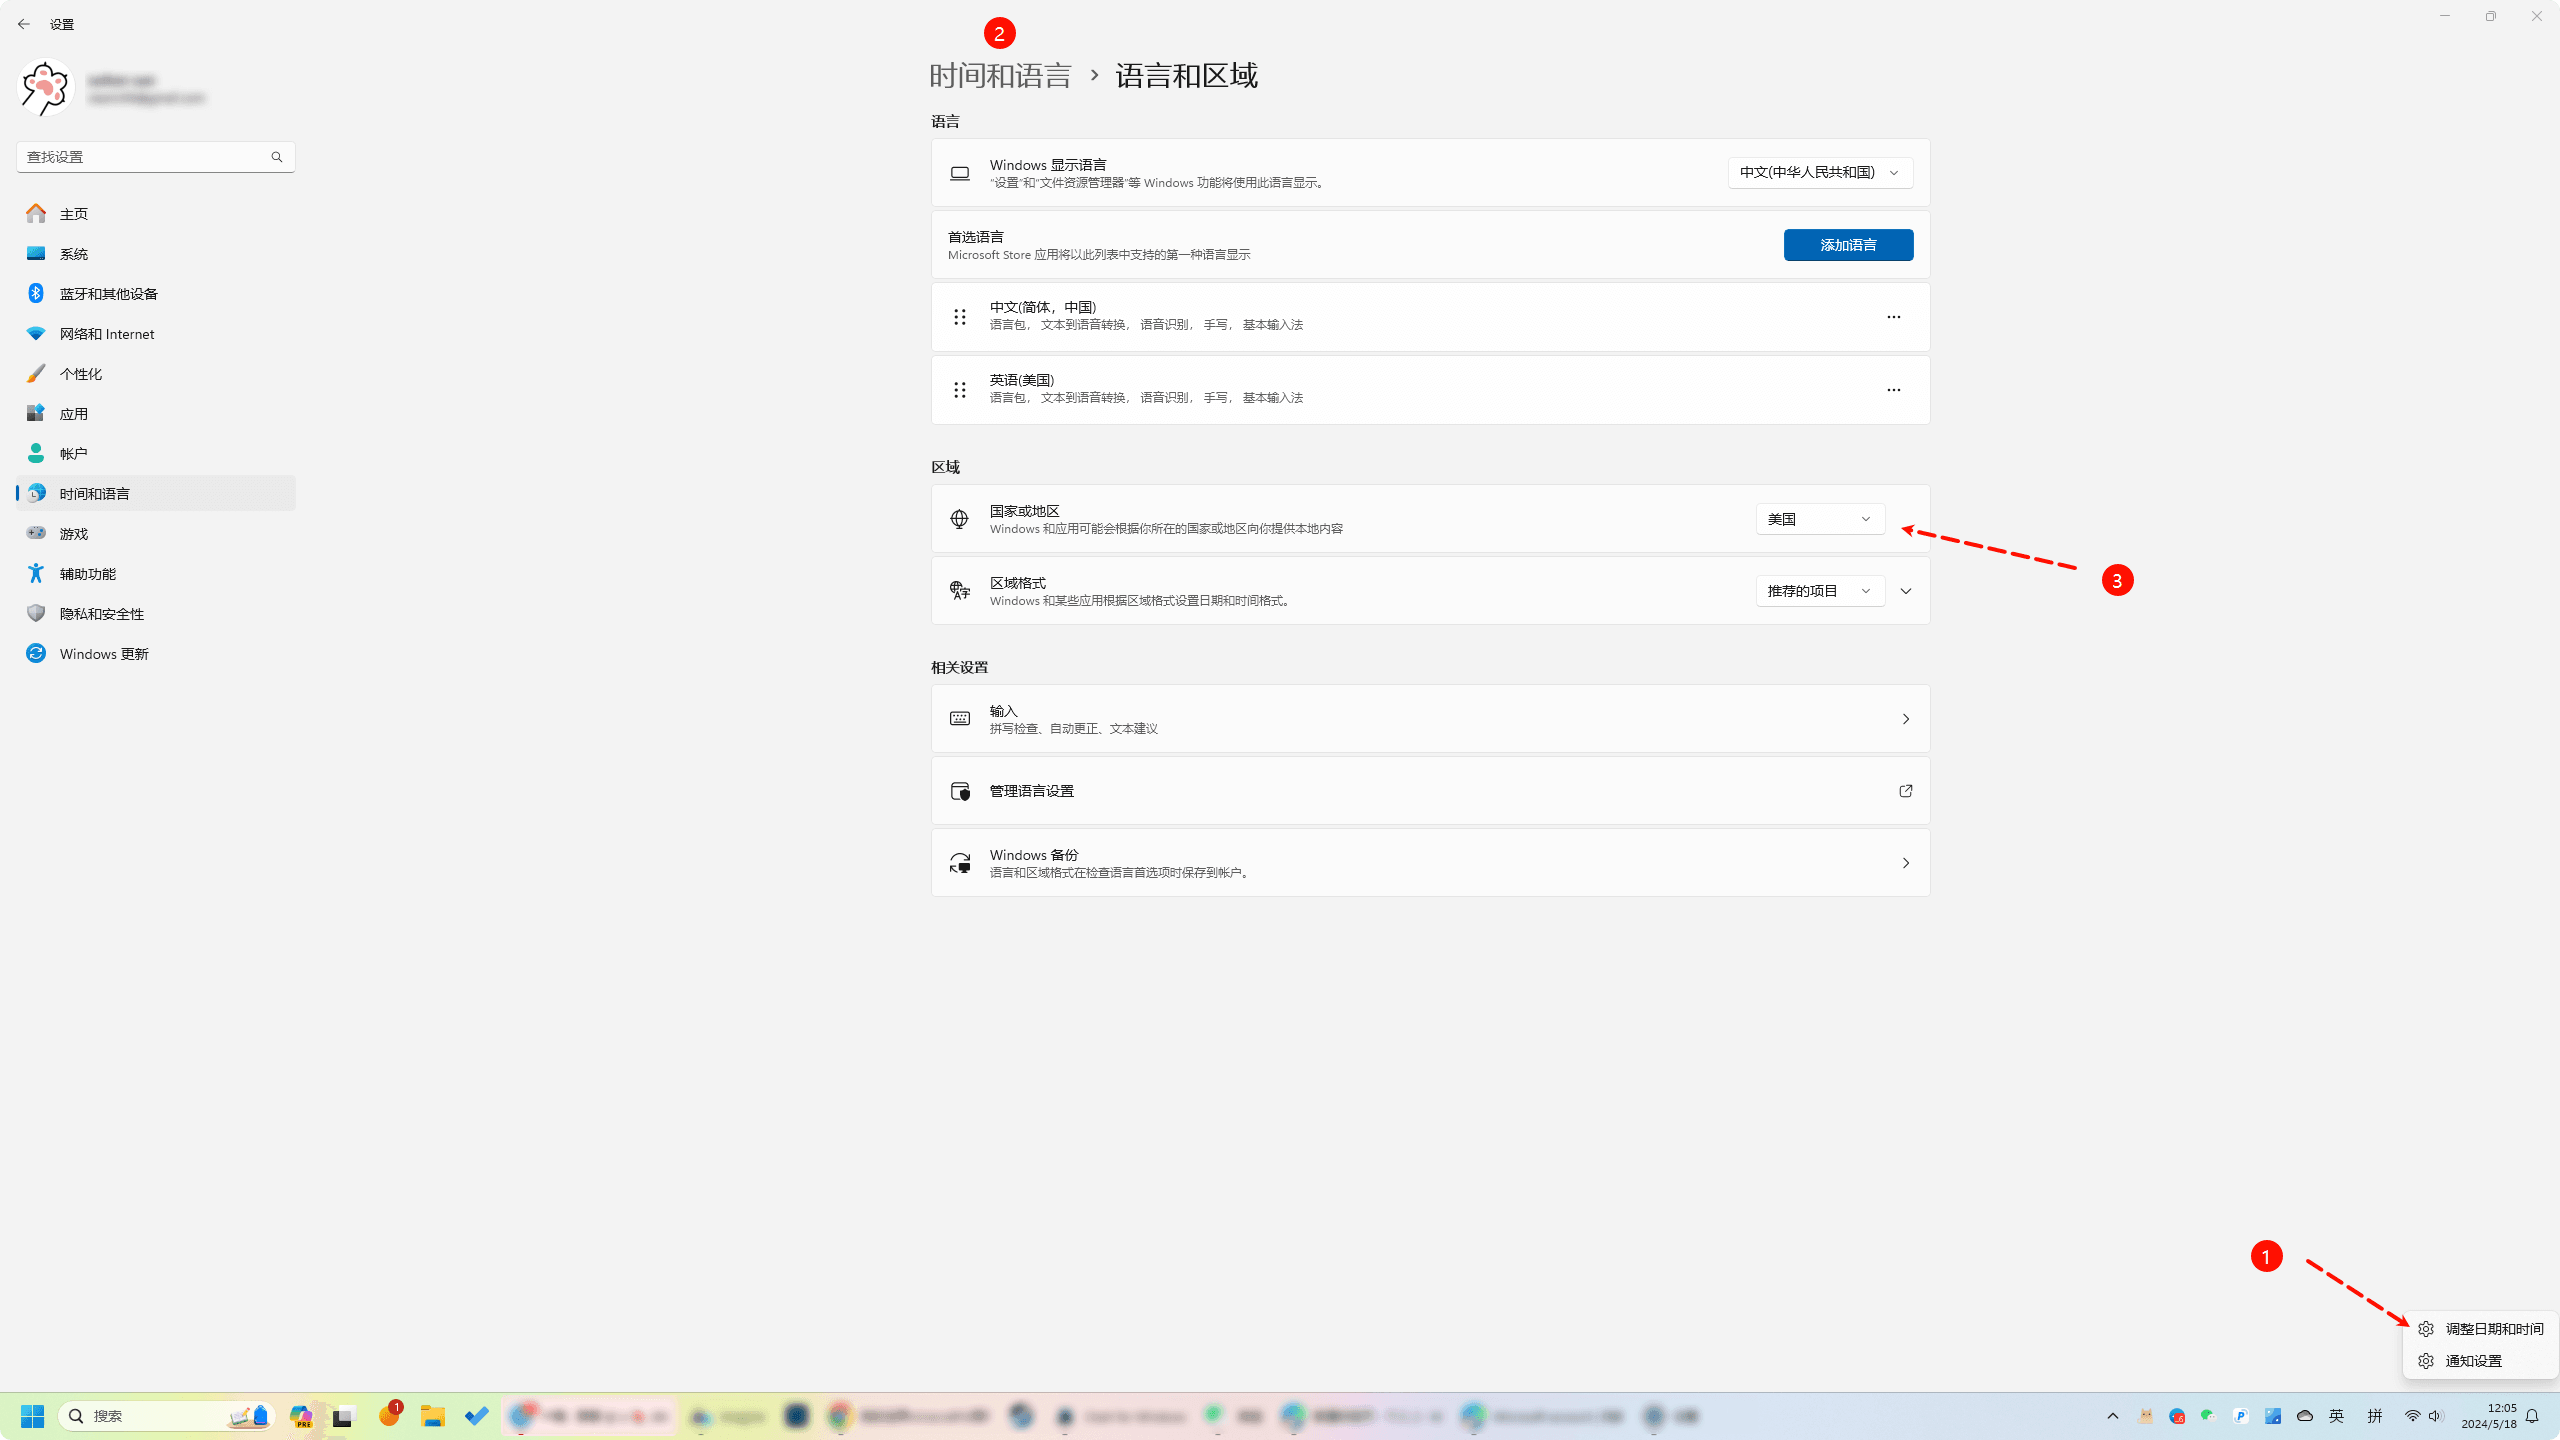The height and width of the screenshot is (1440, 2560).
Task: Expand the 区域格式 section chevron
Action: 1906,591
